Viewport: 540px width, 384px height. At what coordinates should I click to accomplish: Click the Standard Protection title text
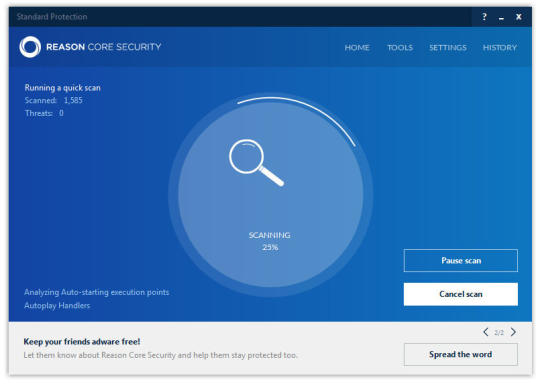click(x=52, y=17)
